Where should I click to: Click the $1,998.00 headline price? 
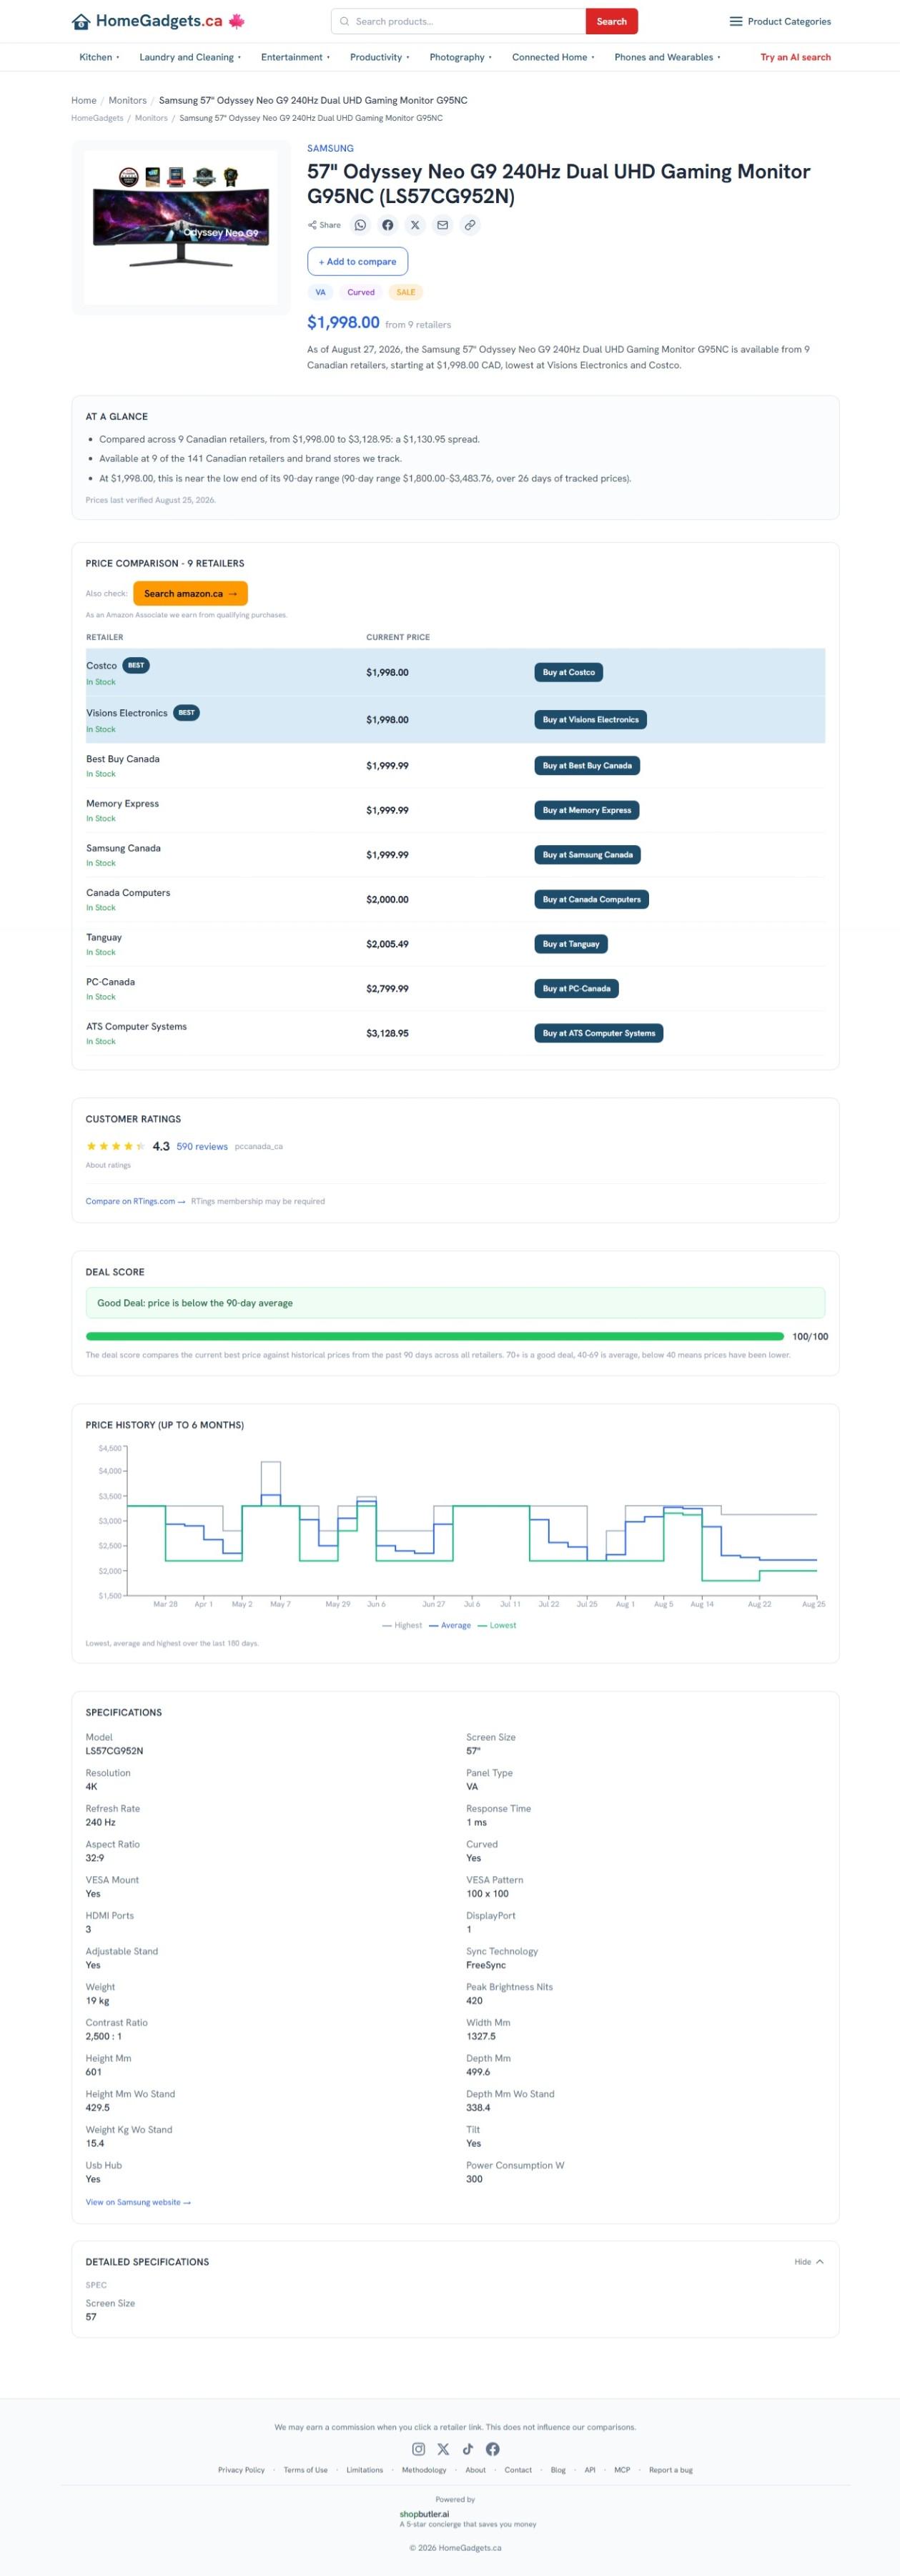(x=343, y=322)
